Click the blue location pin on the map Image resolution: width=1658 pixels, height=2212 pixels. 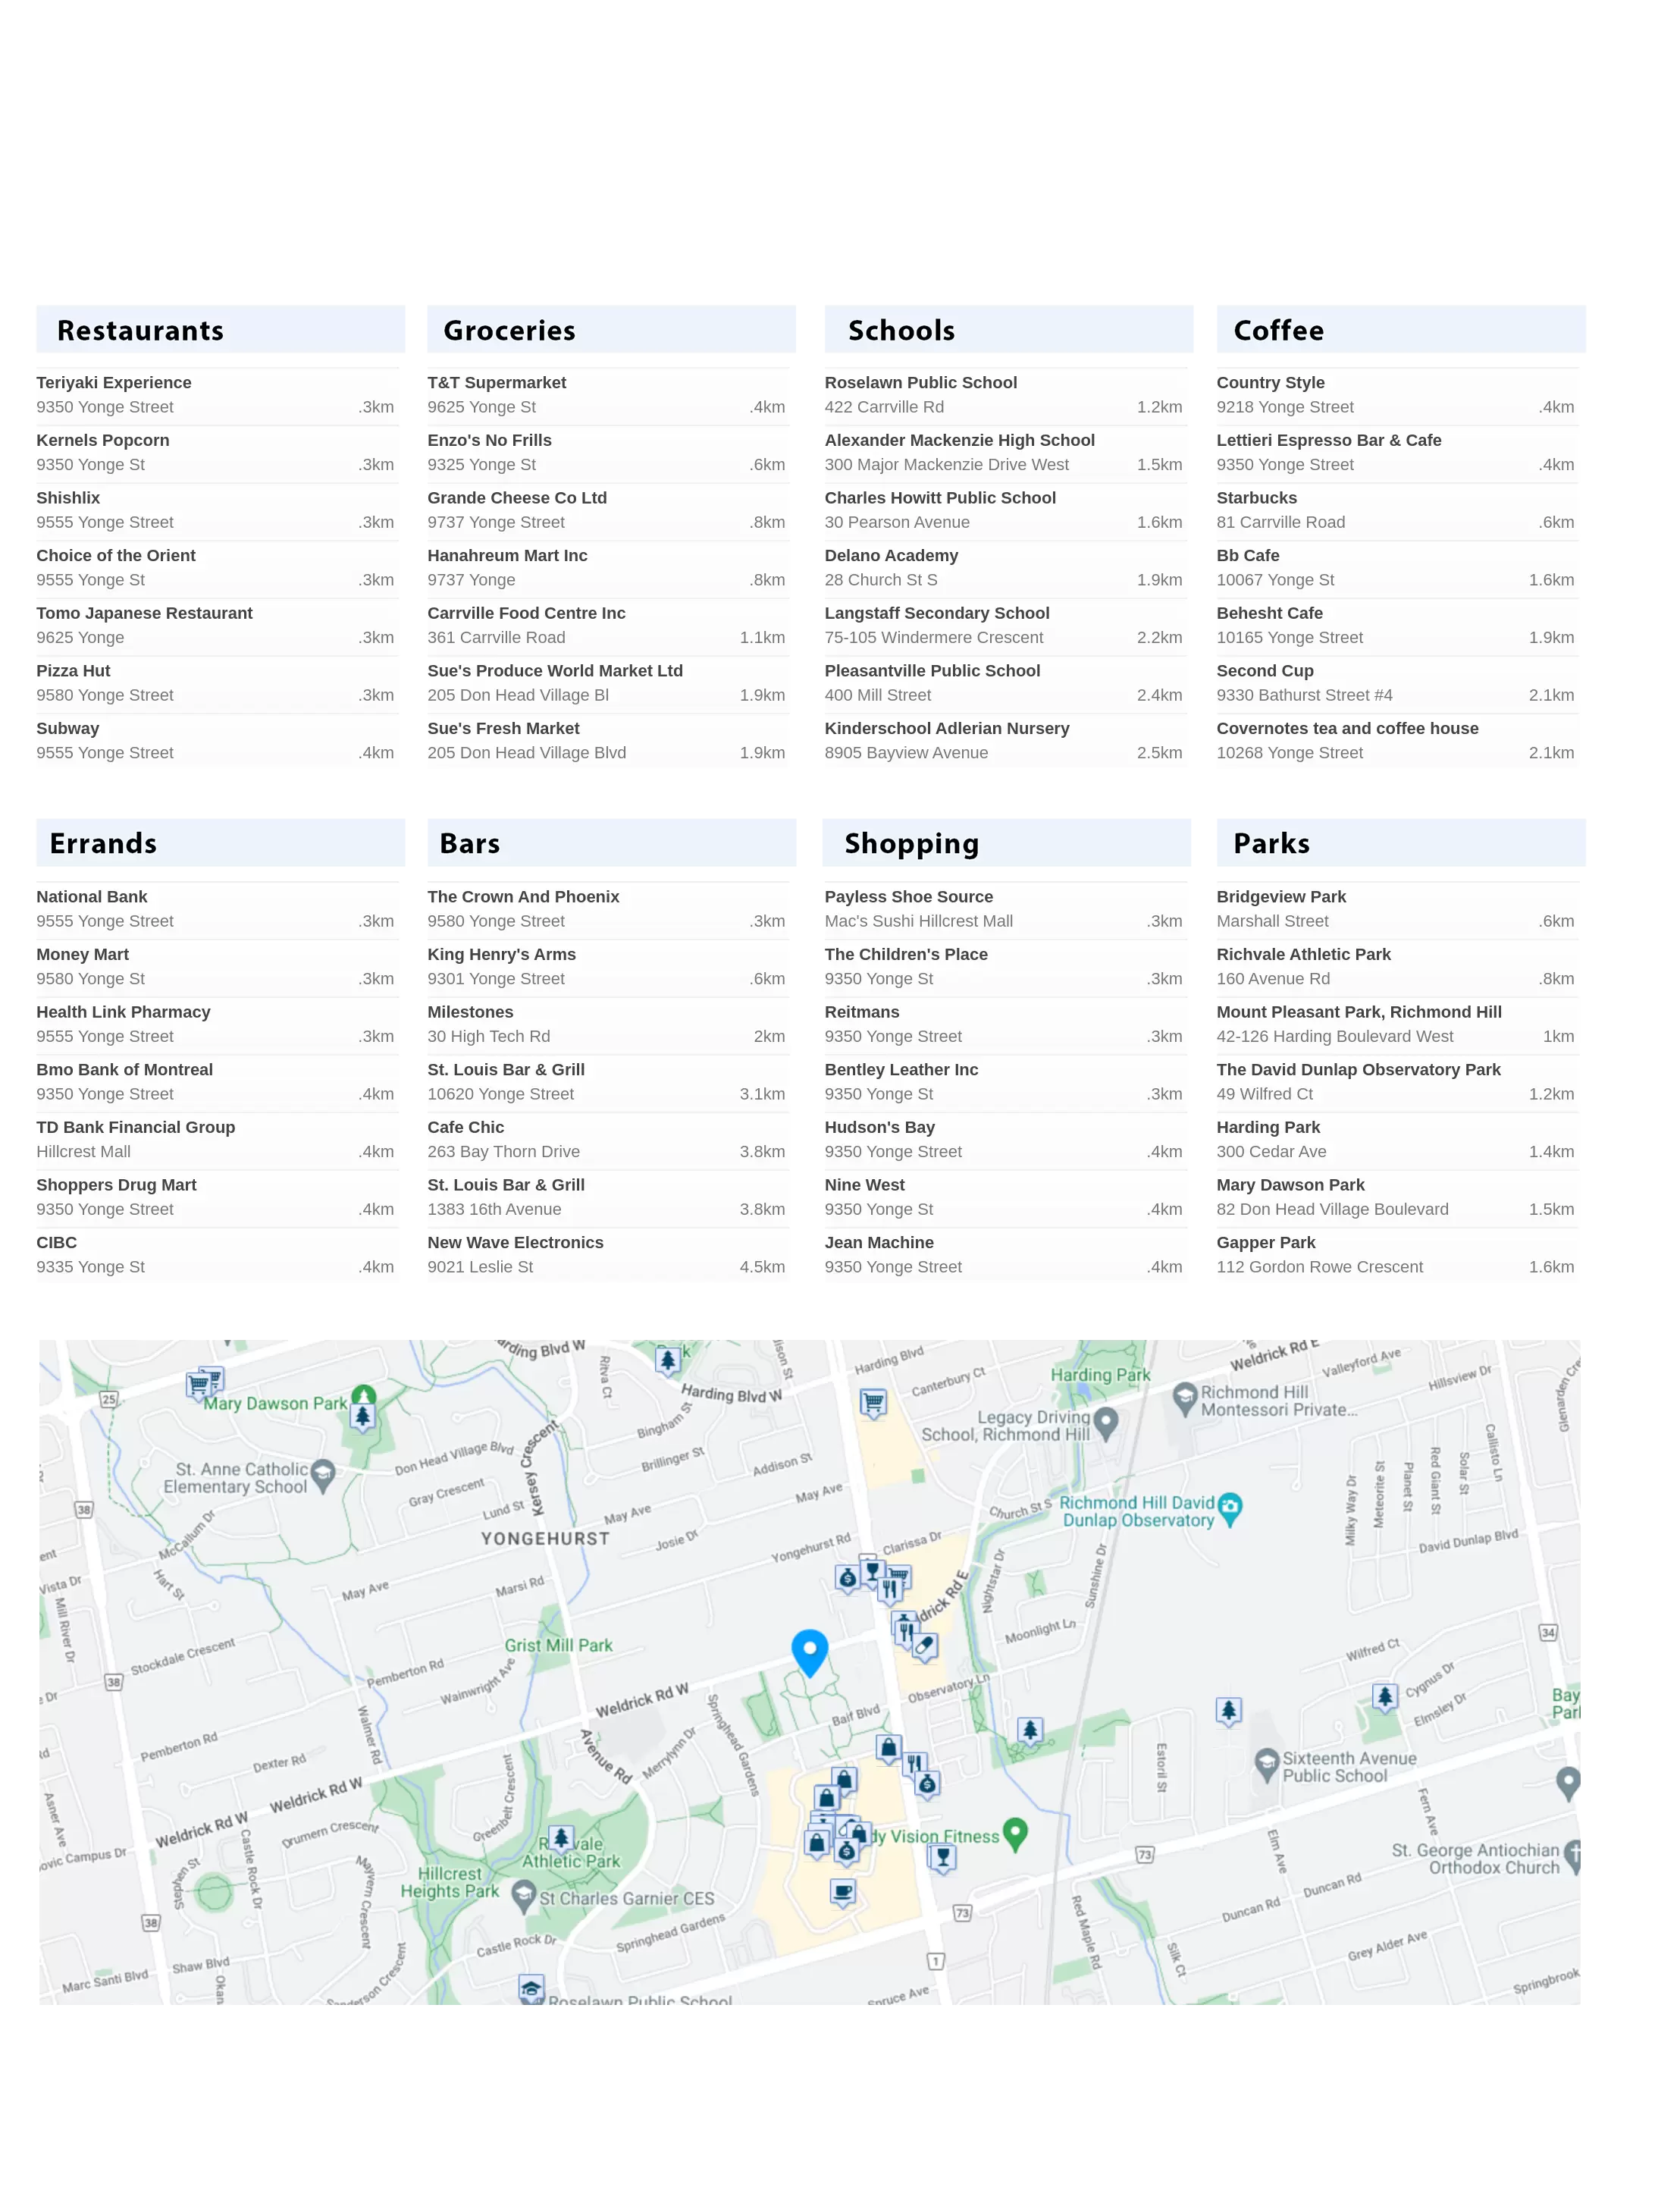[809, 1648]
